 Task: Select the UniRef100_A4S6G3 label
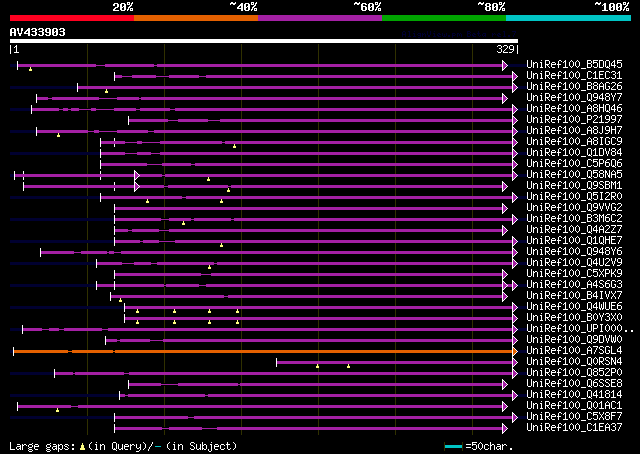[574, 285]
